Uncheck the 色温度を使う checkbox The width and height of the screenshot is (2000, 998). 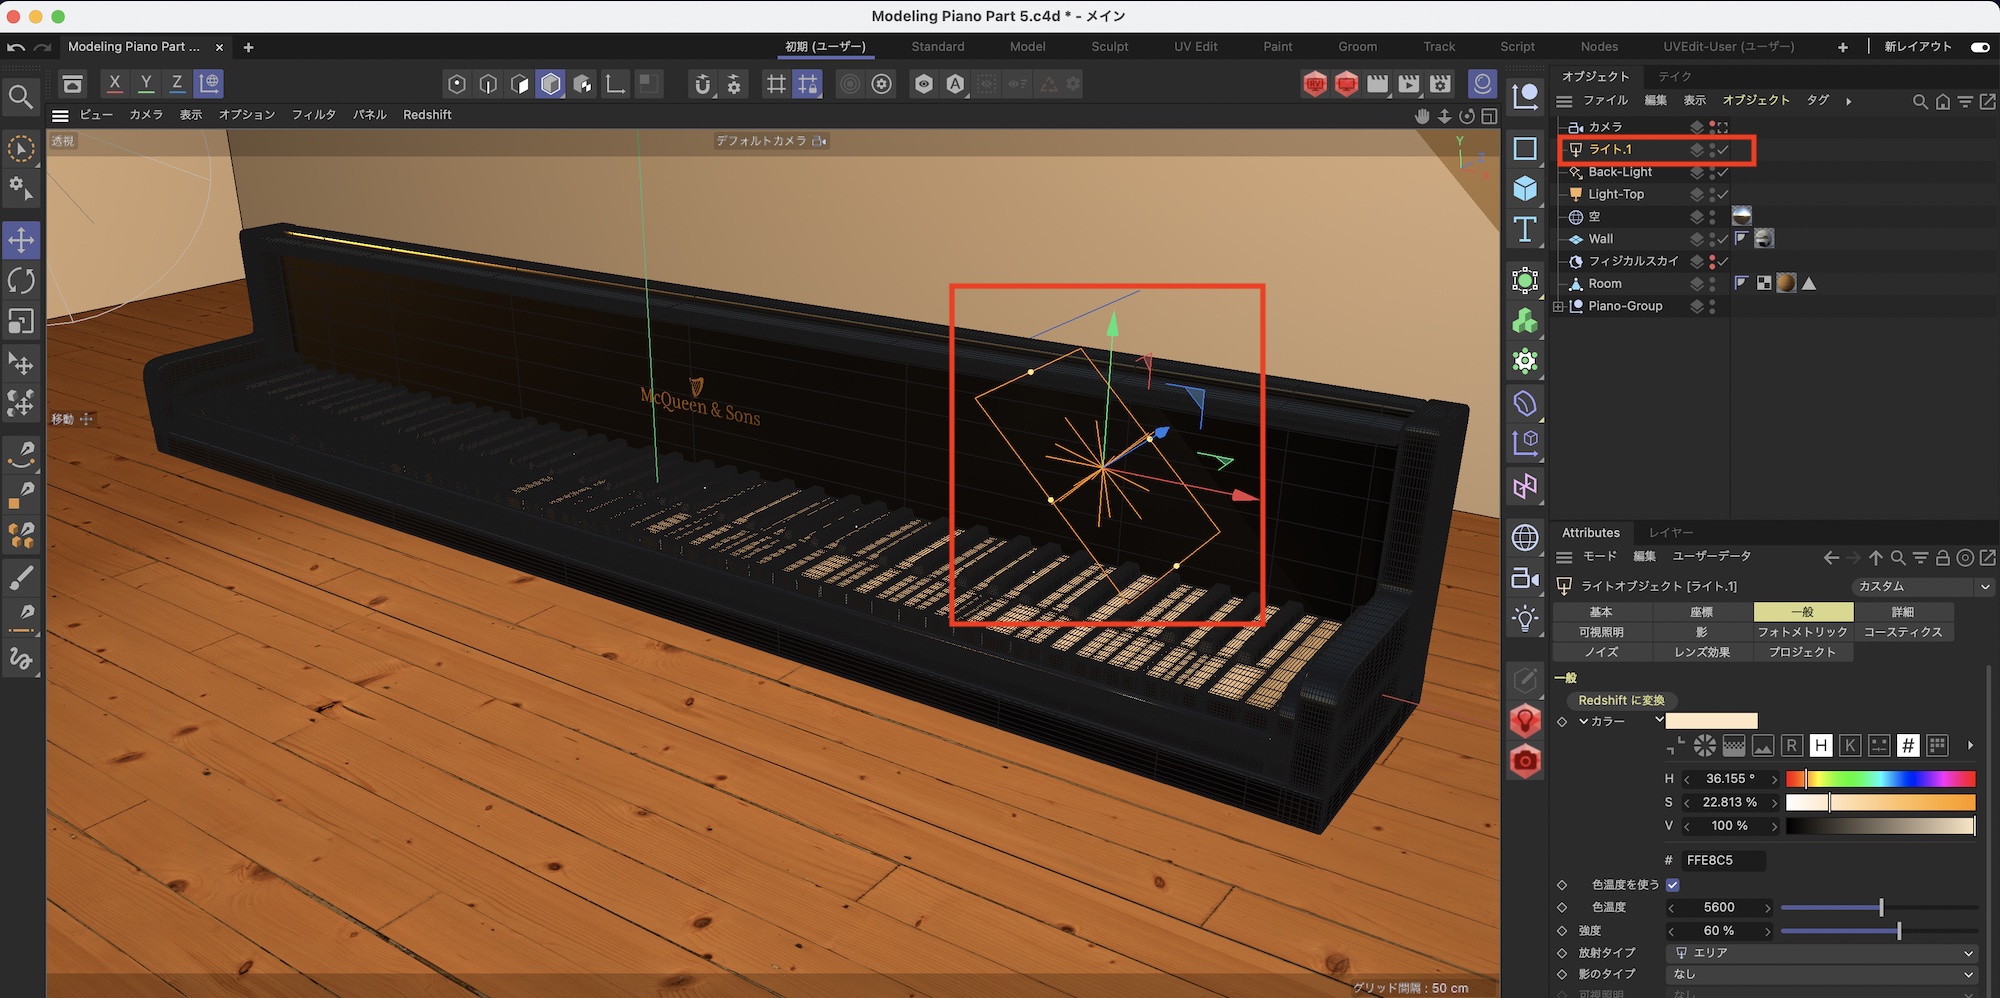[x=1673, y=885]
